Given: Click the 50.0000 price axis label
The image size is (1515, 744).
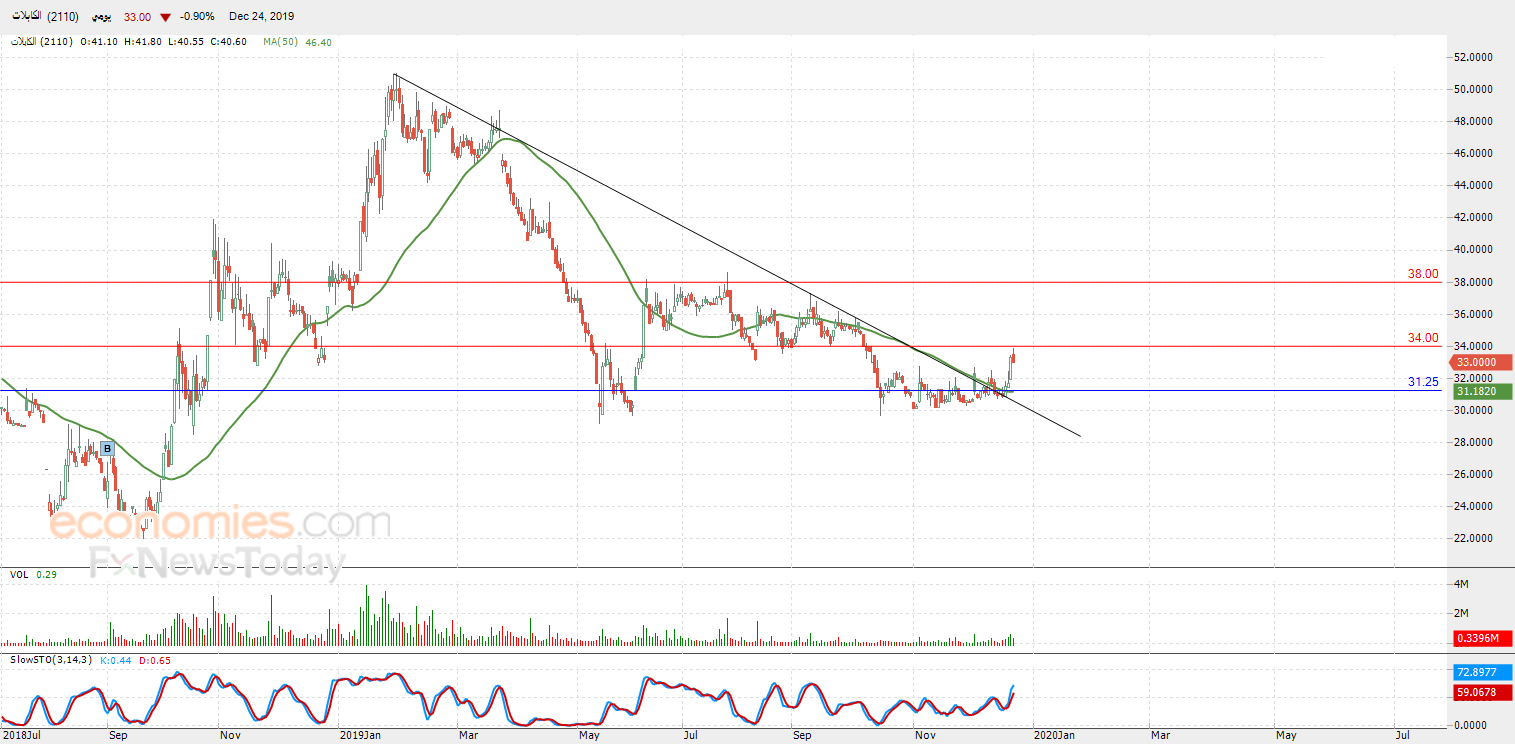Looking at the screenshot, I should pyautogui.click(x=1473, y=90).
